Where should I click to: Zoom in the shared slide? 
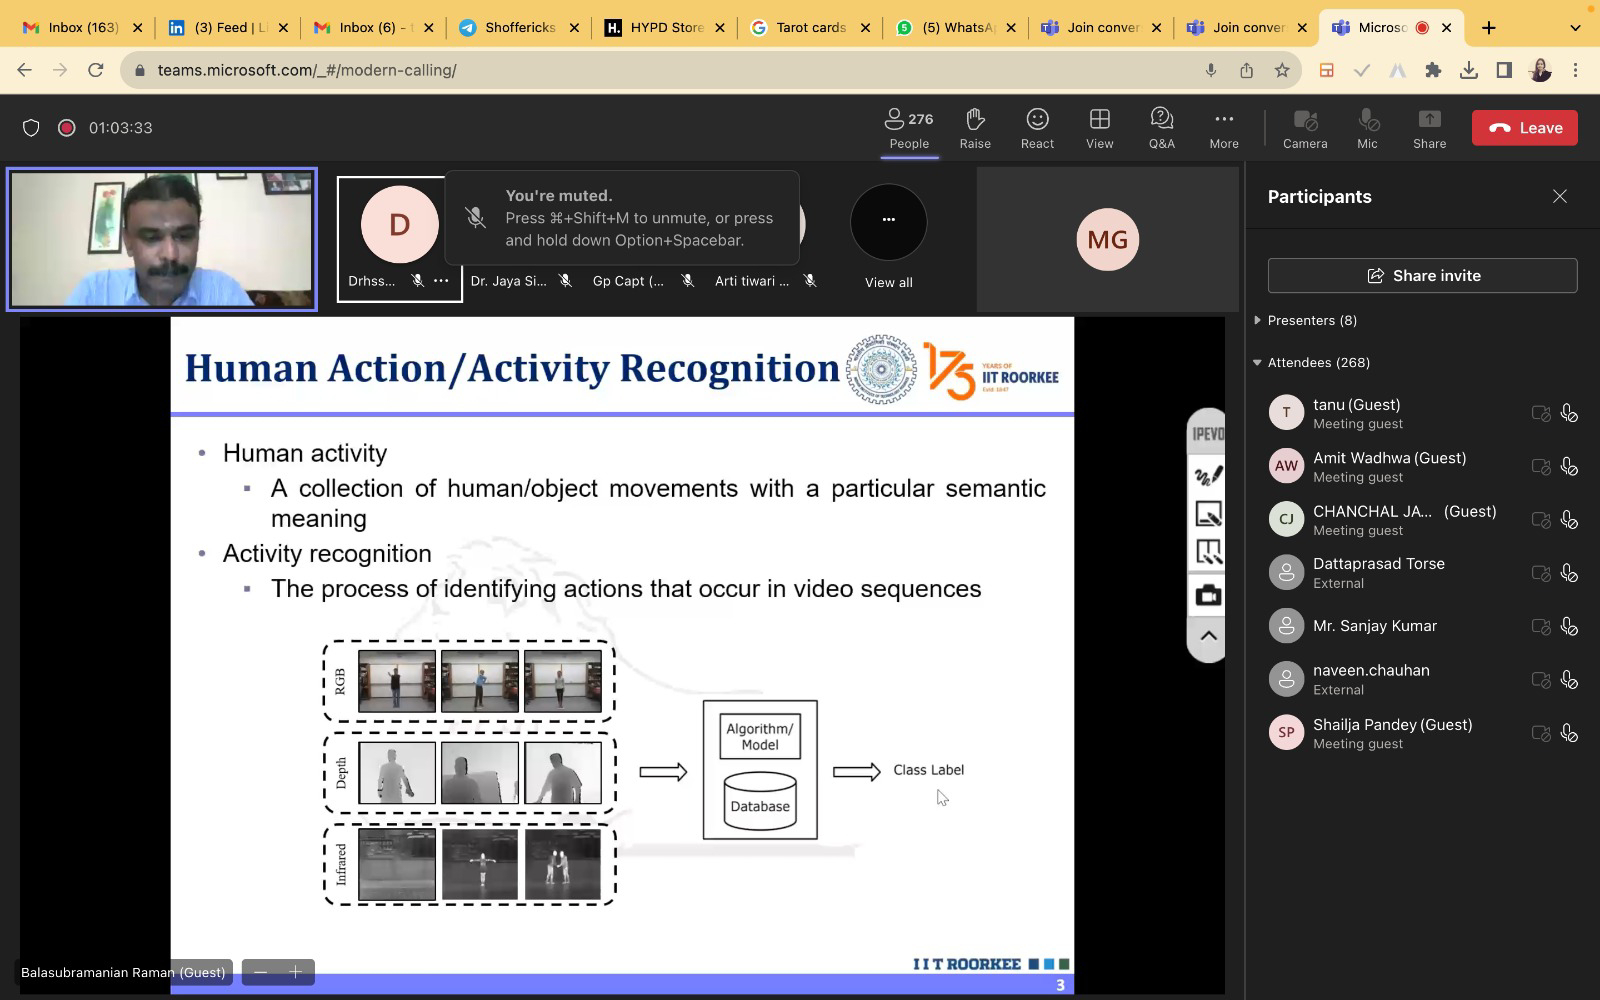tap(295, 972)
